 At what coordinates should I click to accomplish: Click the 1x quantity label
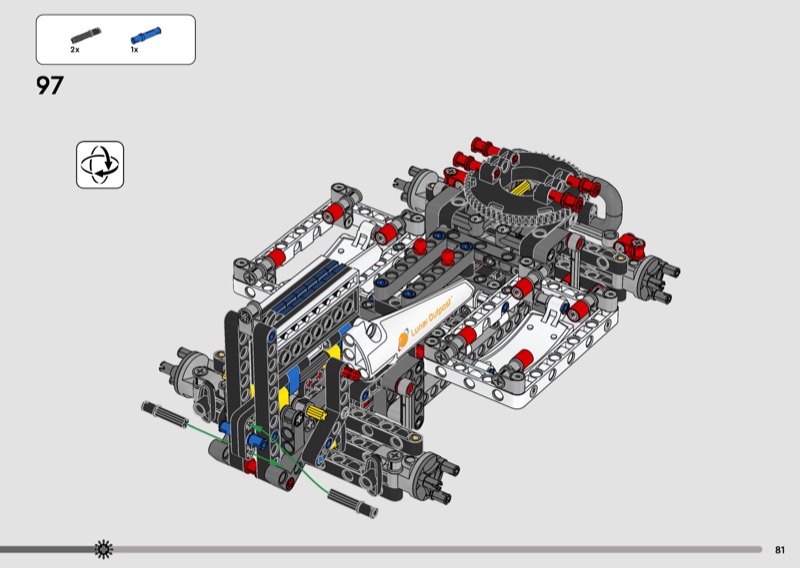point(133,49)
